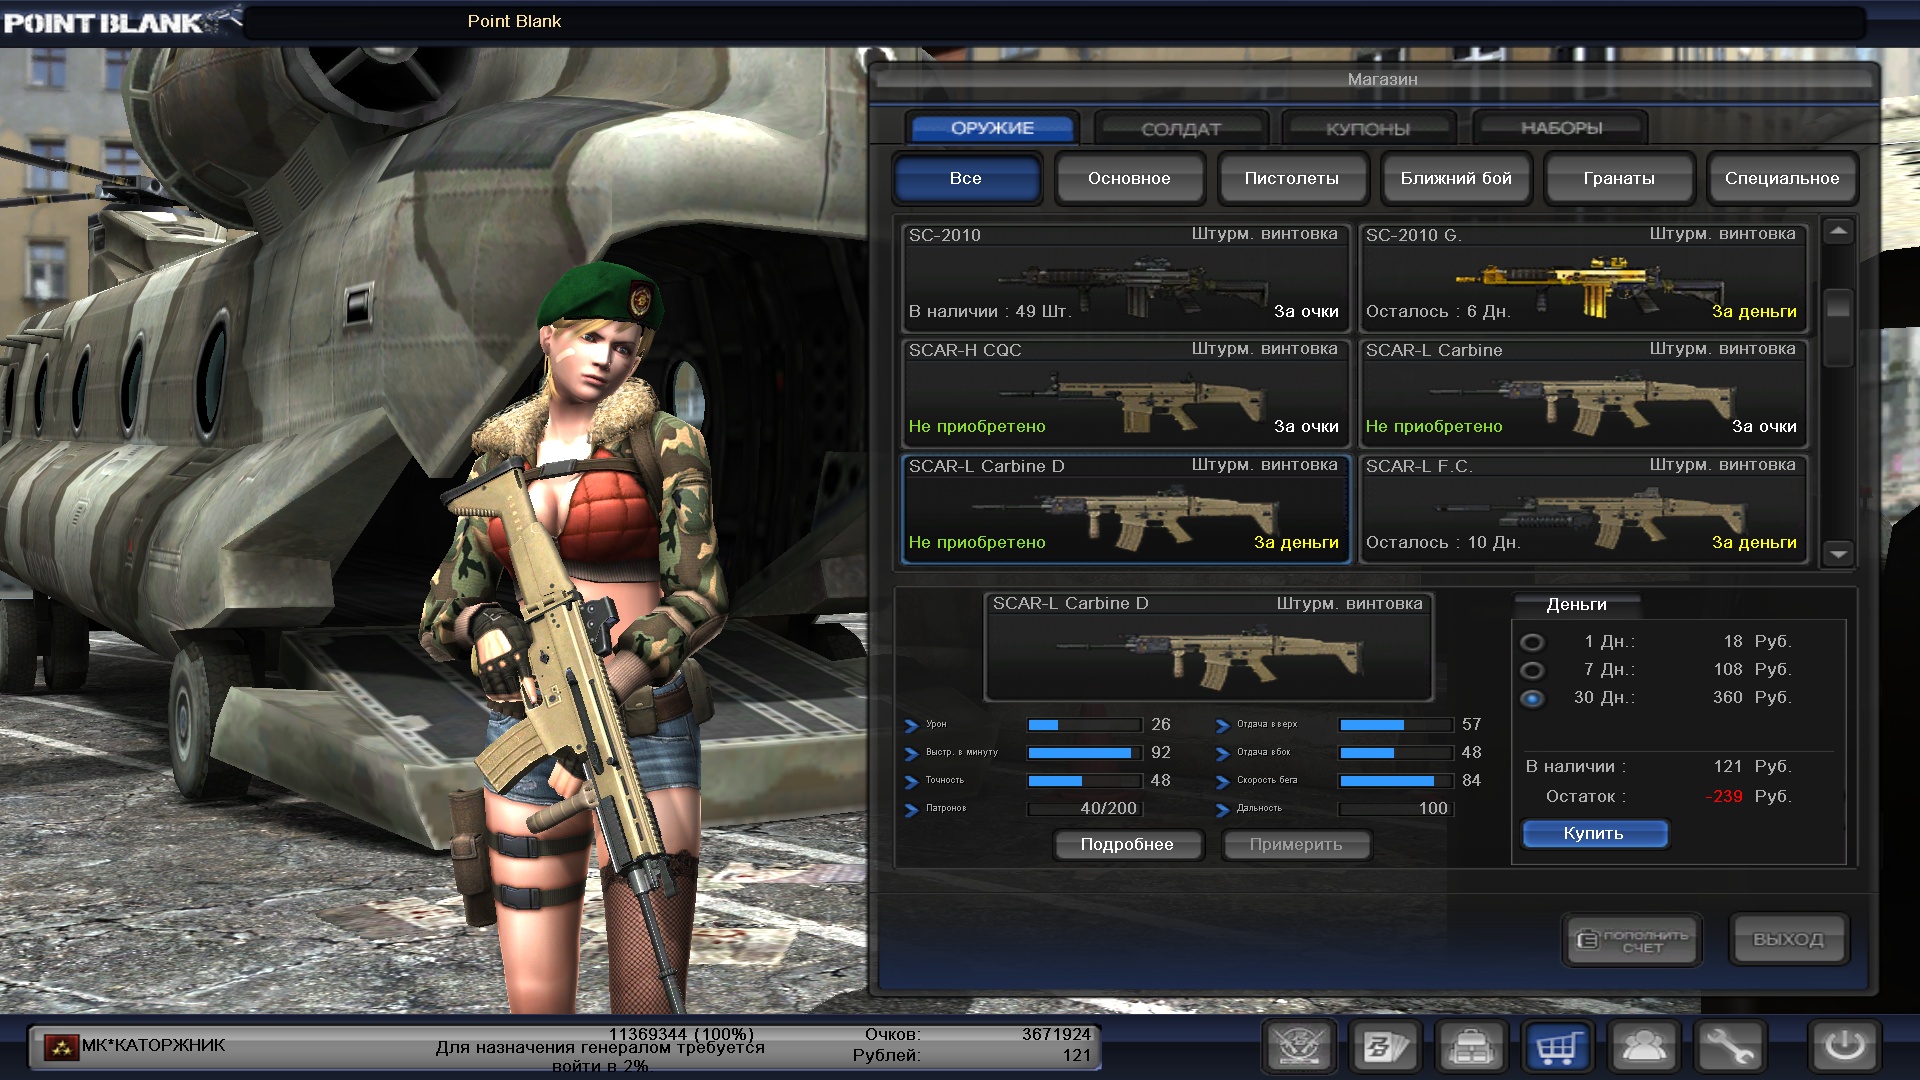Image resolution: width=1920 pixels, height=1080 pixels.
Task: Open settings via the wrench icon
Action: click(x=1730, y=1047)
